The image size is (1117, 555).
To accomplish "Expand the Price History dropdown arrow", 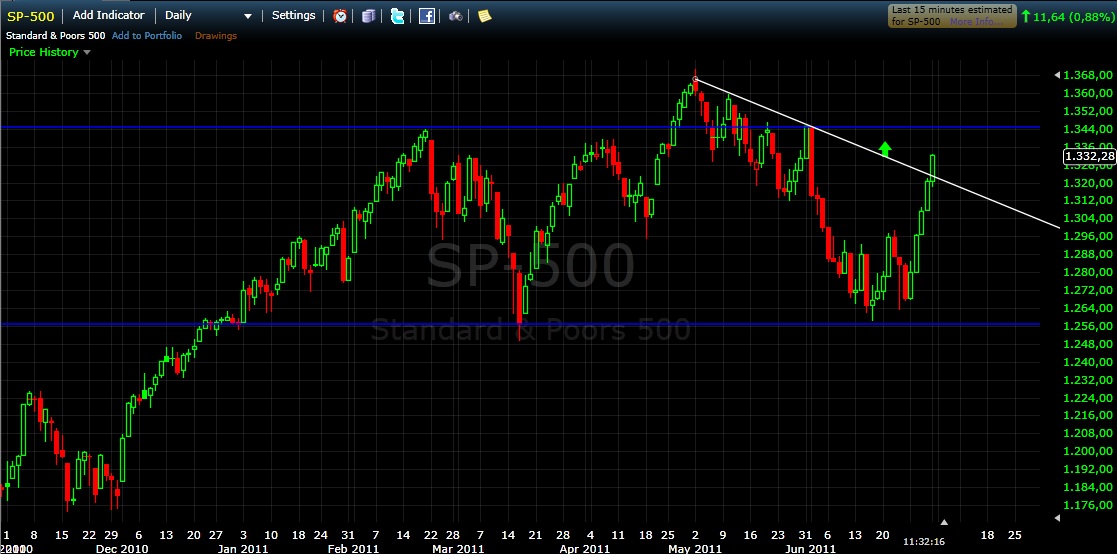I will click(x=87, y=52).
